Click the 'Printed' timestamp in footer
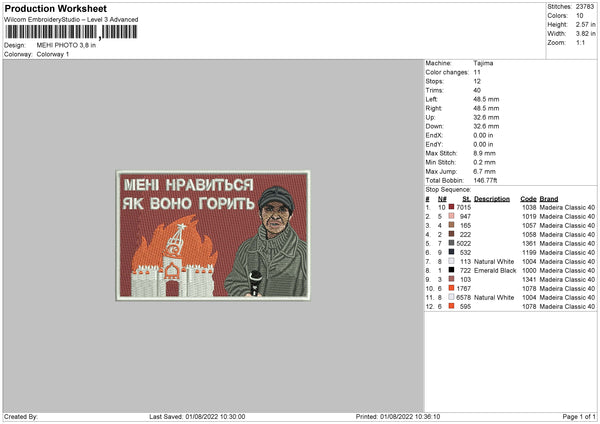The width and height of the screenshot is (600, 424). click(398, 416)
